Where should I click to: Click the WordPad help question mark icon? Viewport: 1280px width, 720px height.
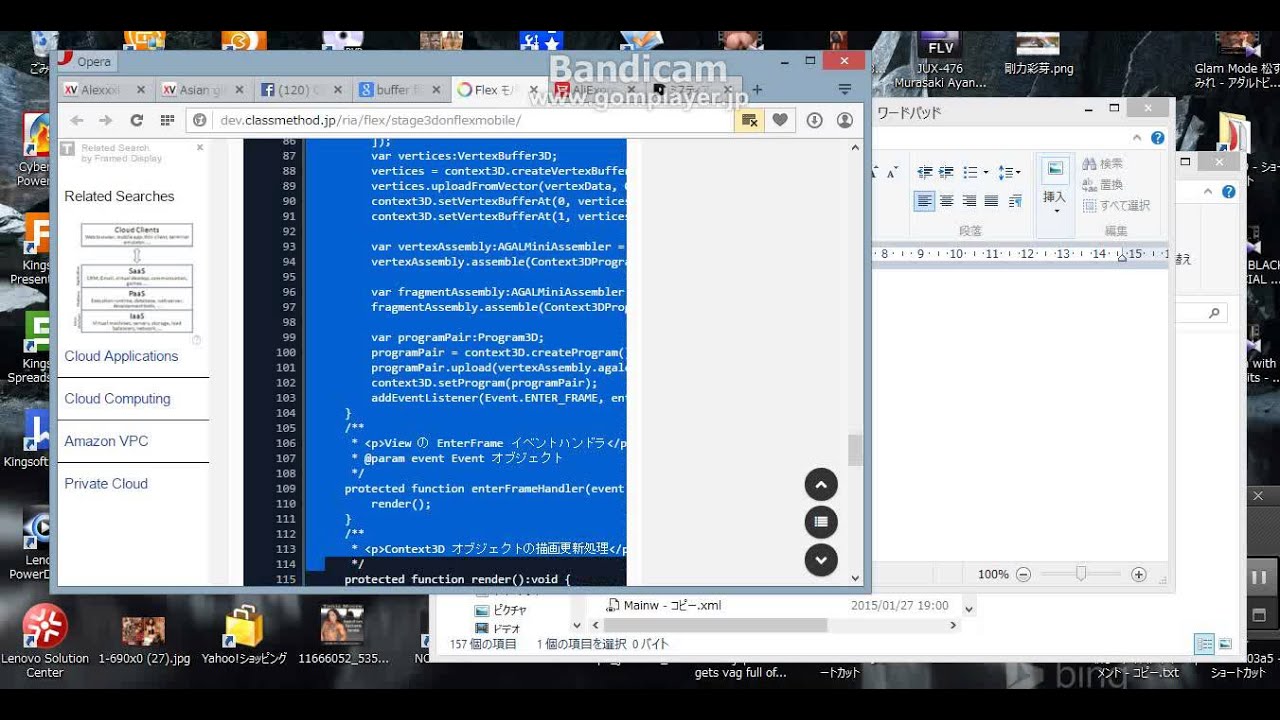1157,138
